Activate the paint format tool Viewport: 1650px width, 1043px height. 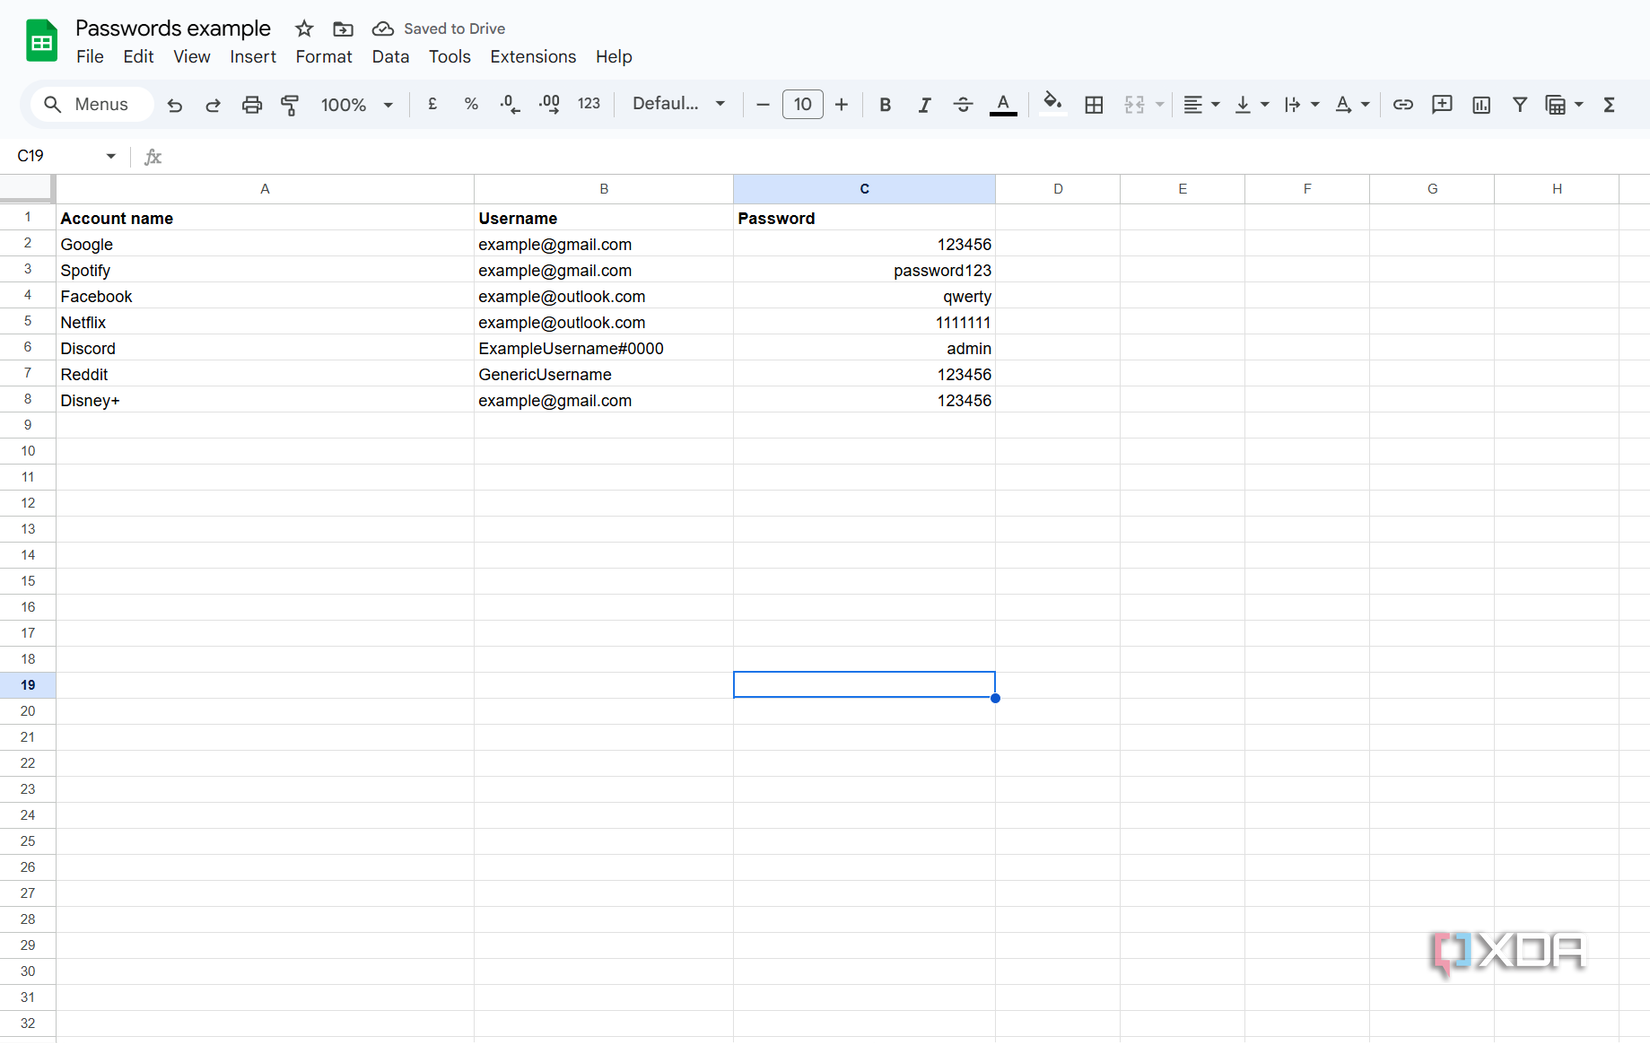290,104
